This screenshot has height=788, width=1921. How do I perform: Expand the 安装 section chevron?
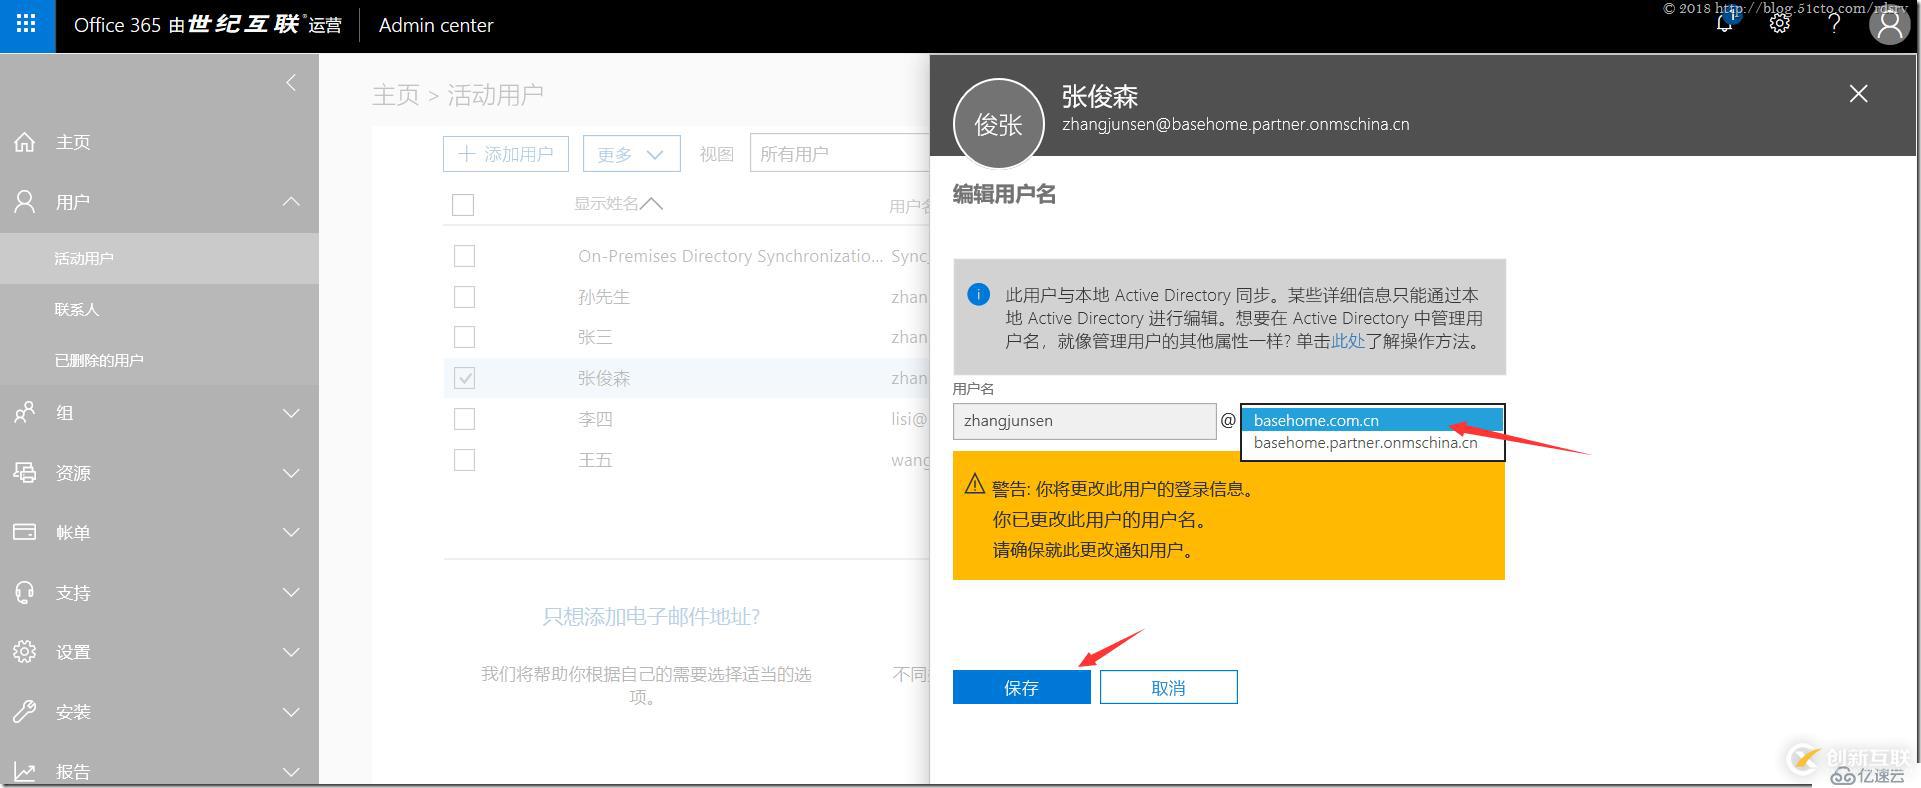[291, 712]
